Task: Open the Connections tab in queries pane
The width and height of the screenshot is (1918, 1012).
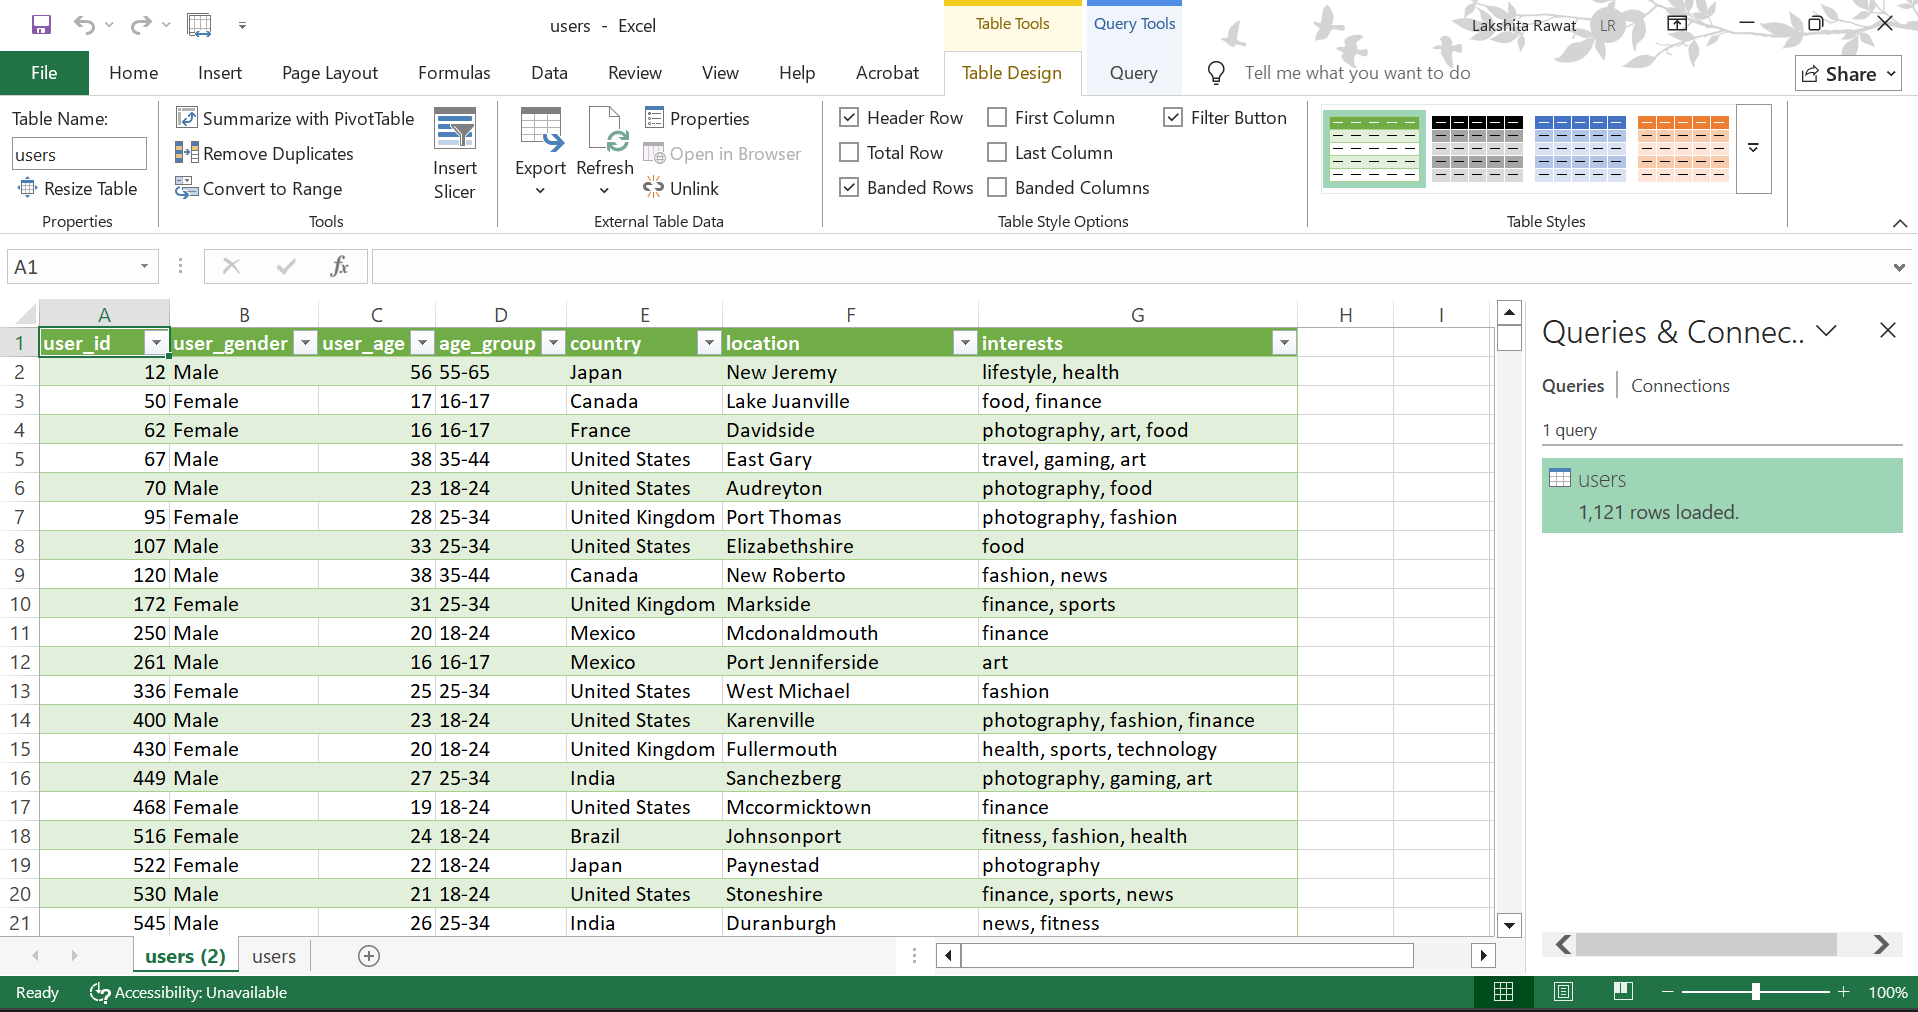Action: (1680, 386)
